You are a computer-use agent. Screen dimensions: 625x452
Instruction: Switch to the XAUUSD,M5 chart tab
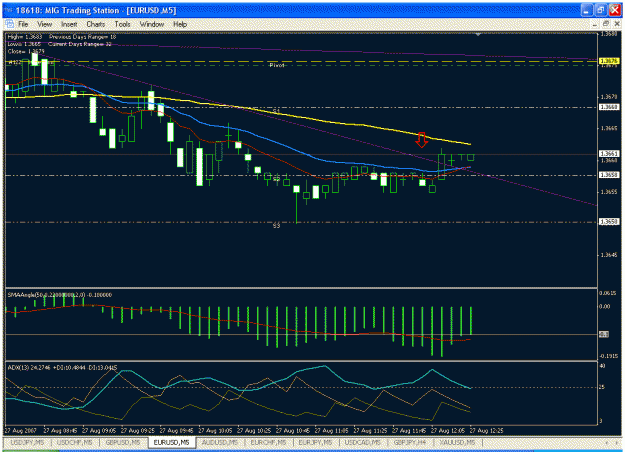(x=457, y=442)
